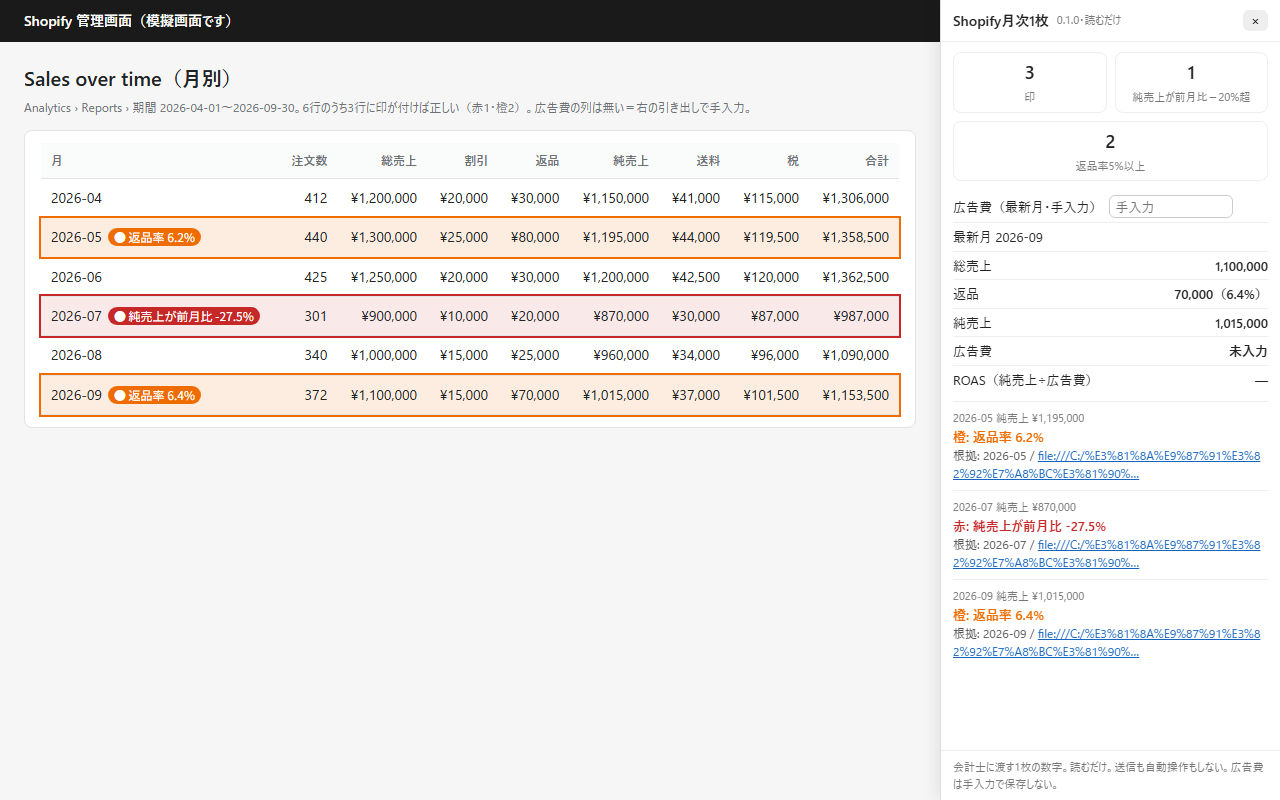Click the total ¥1,090,000 in 2026-08 row
The image size is (1280, 800).
pos(855,355)
